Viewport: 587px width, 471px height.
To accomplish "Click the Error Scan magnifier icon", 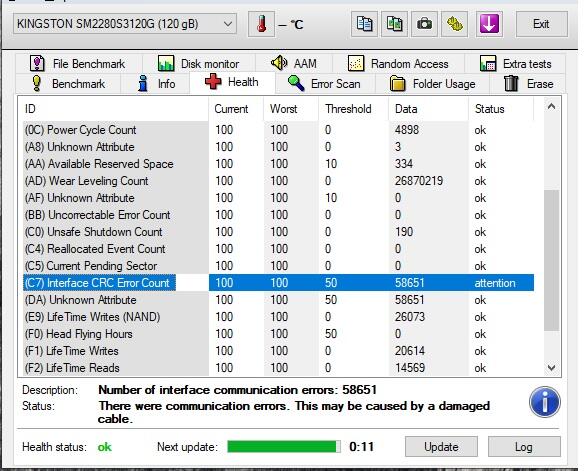I will point(296,83).
